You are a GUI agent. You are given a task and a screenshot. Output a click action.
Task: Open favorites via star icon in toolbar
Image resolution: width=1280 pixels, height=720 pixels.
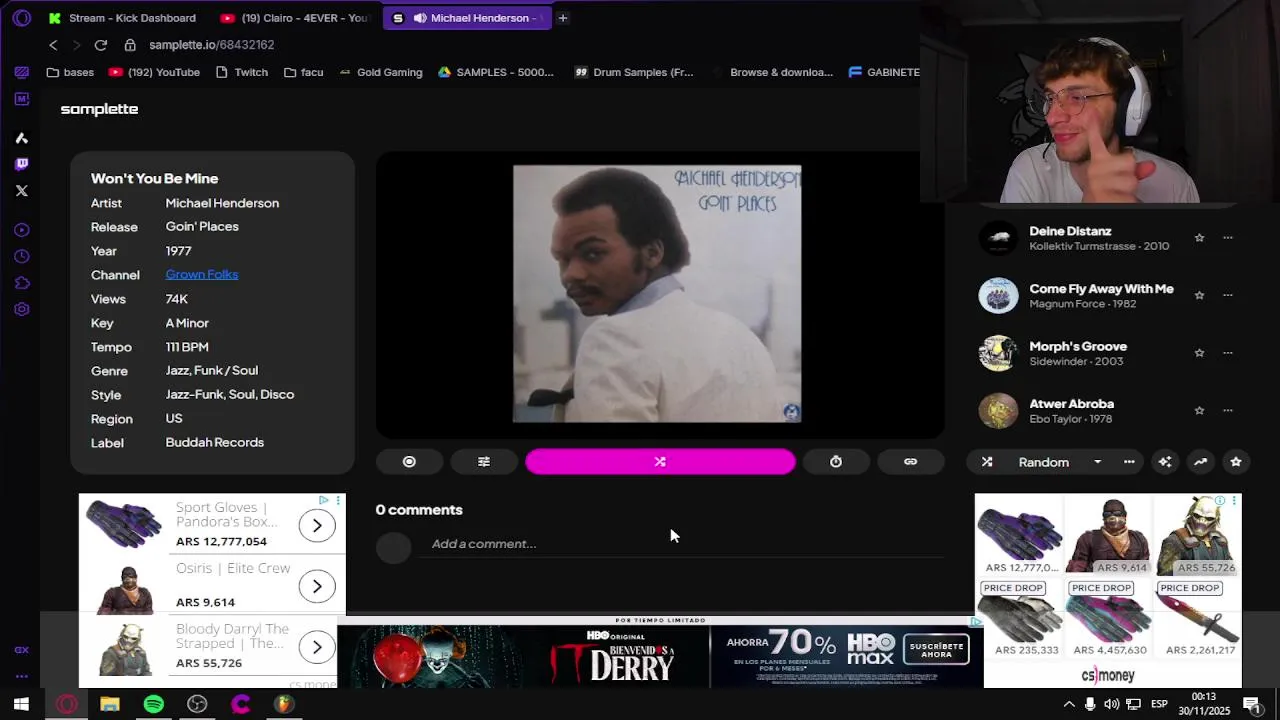pyautogui.click(x=1236, y=462)
